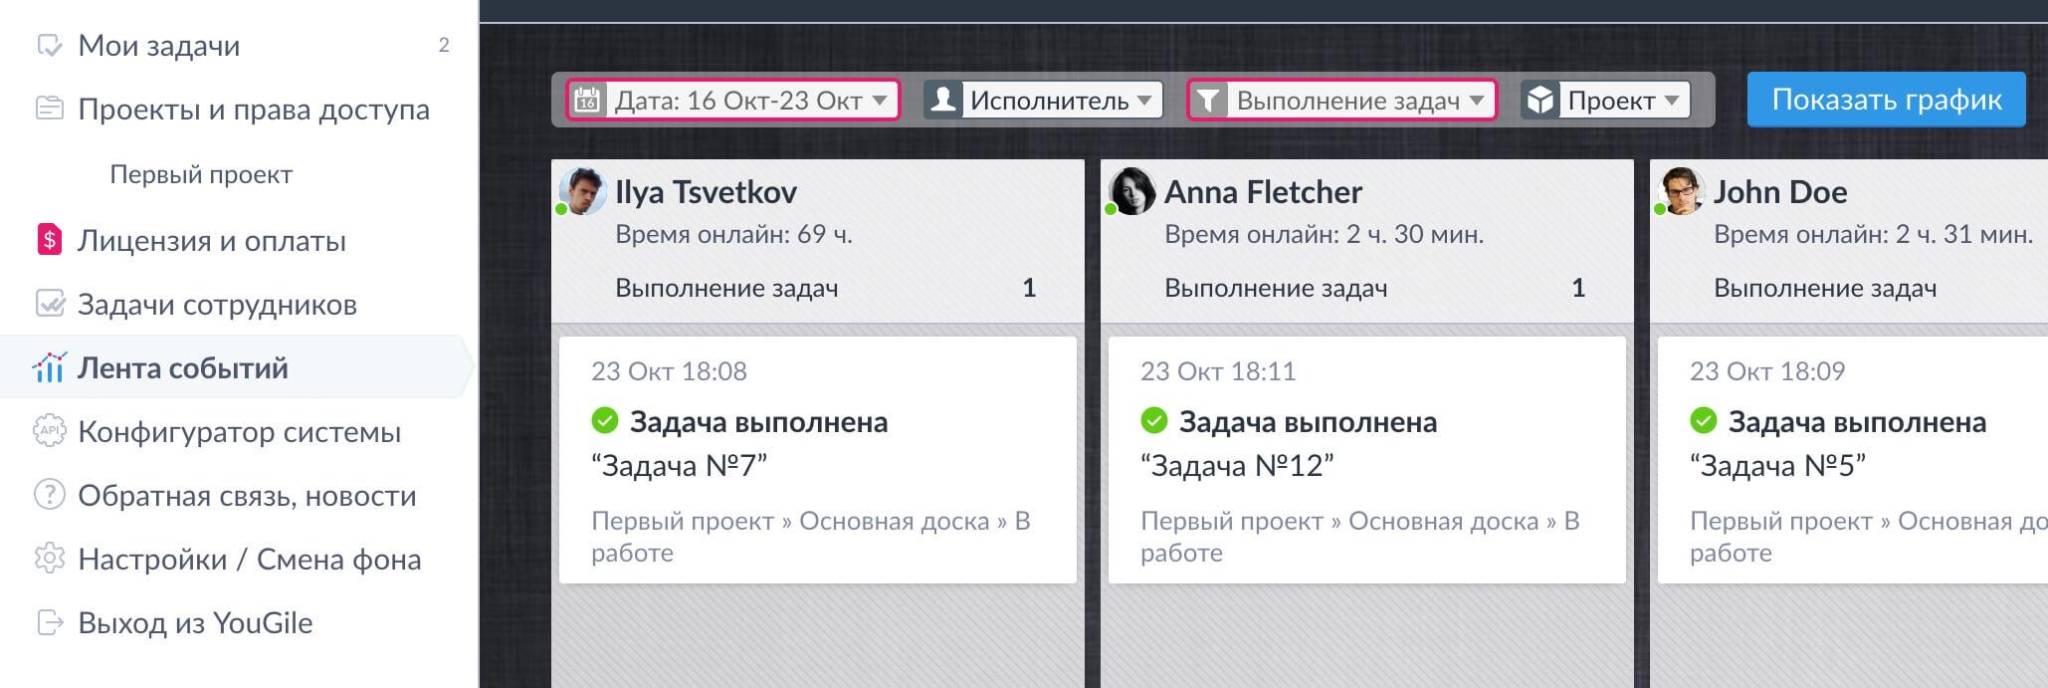This screenshot has height=688, width=2048.
Task: Click the Projects and access rights icon
Action: [49, 109]
